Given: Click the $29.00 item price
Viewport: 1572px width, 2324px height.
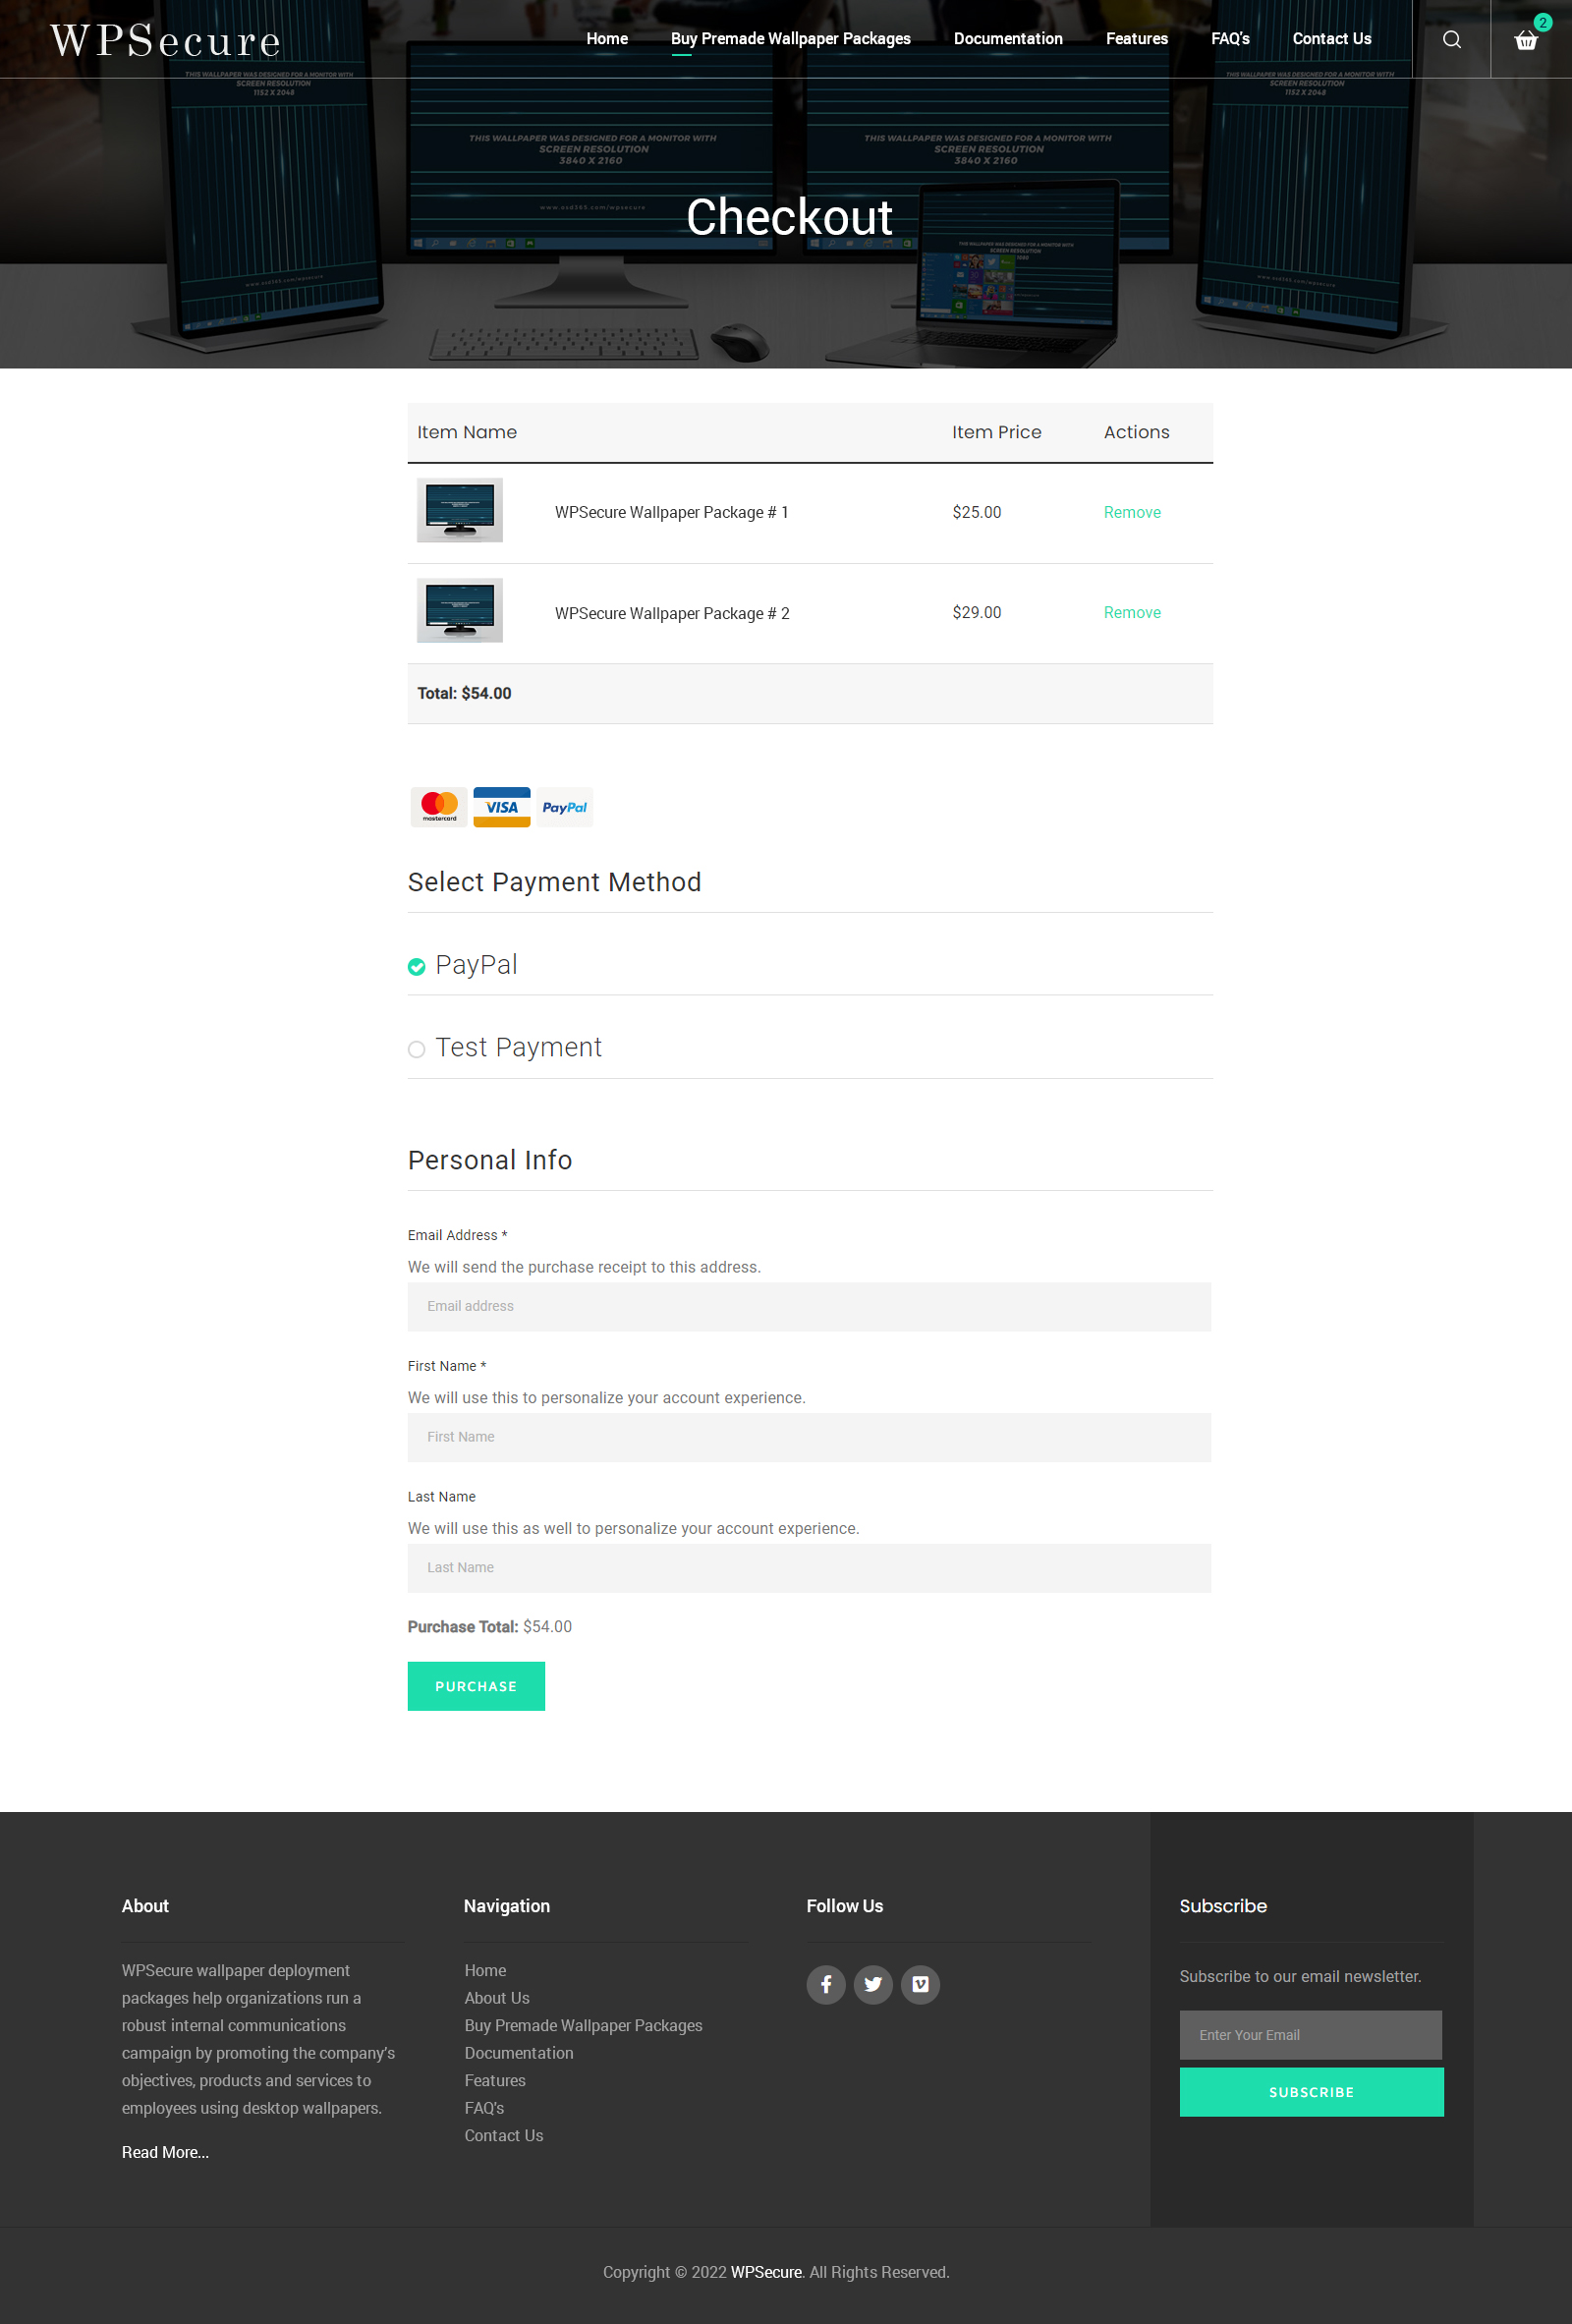Looking at the screenshot, I should click(977, 612).
